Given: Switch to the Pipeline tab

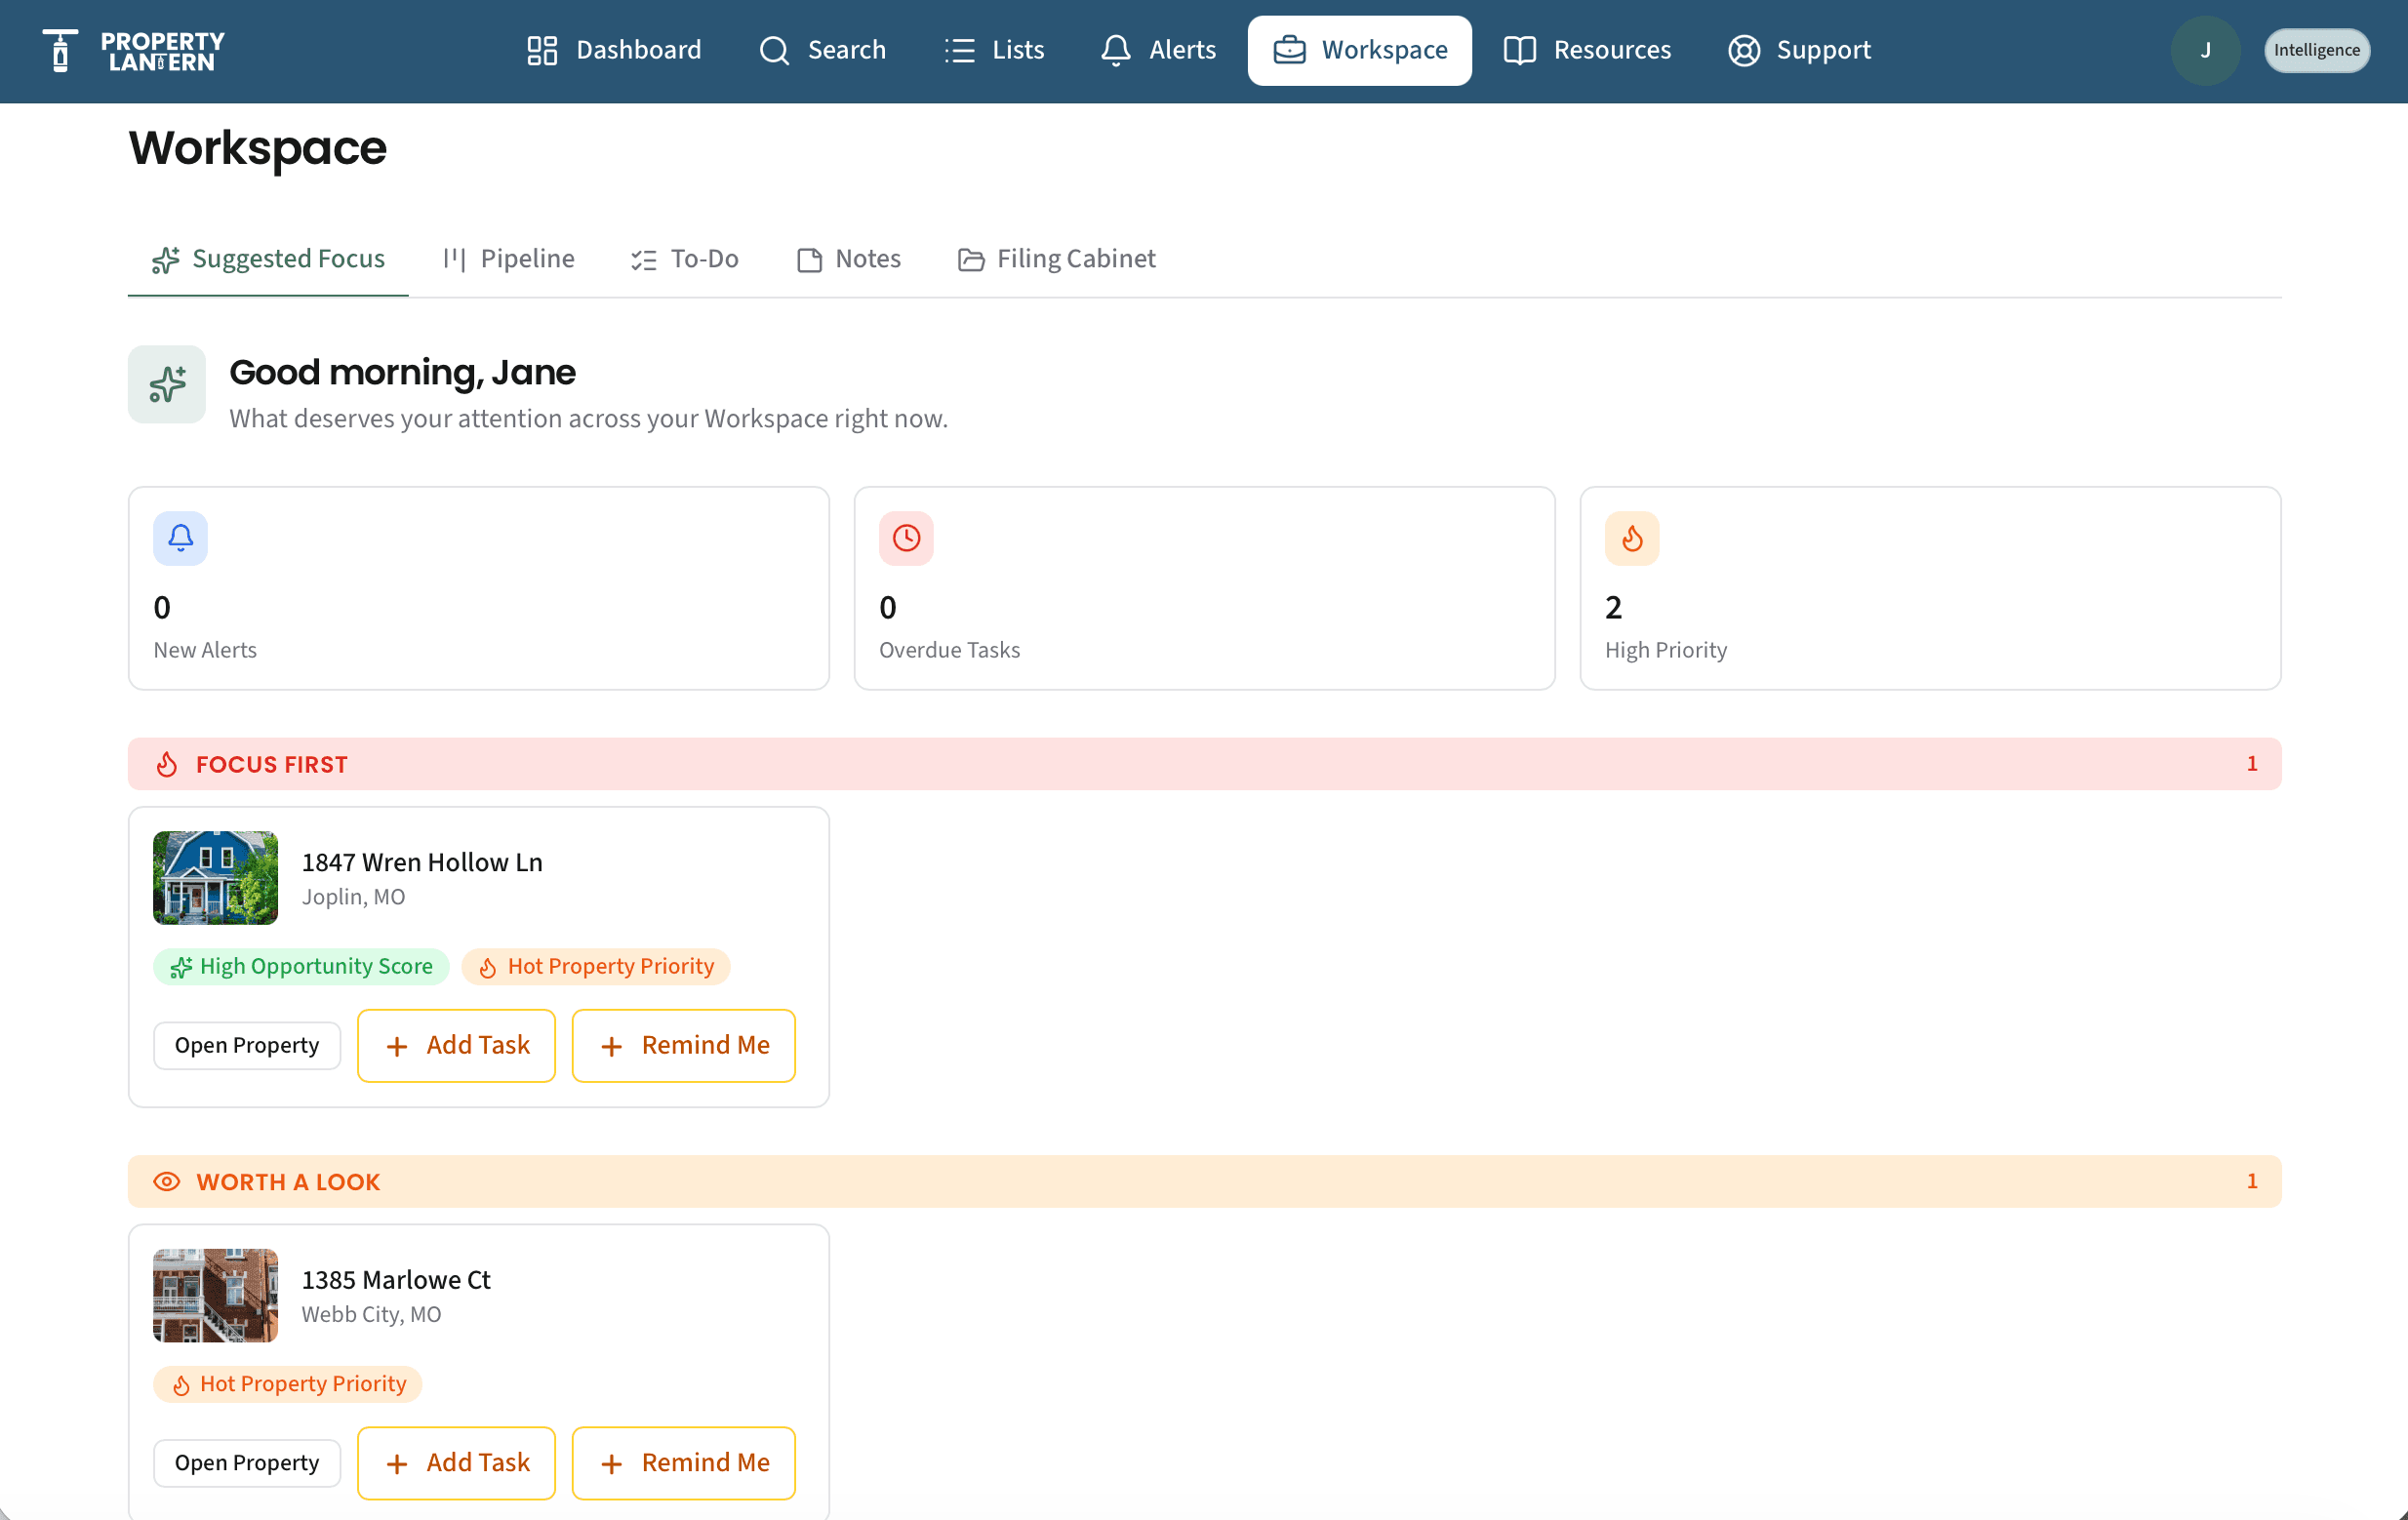Looking at the screenshot, I should (x=509, y=259).
